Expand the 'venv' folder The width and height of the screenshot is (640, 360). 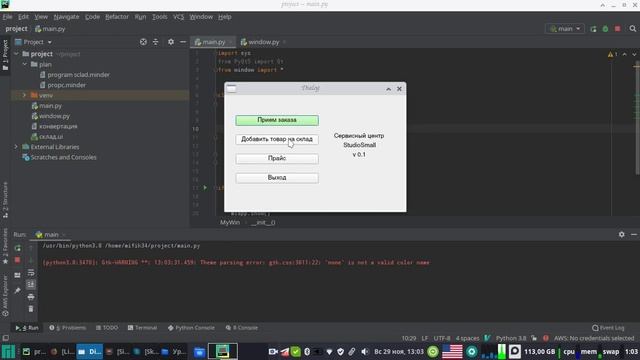24,96
